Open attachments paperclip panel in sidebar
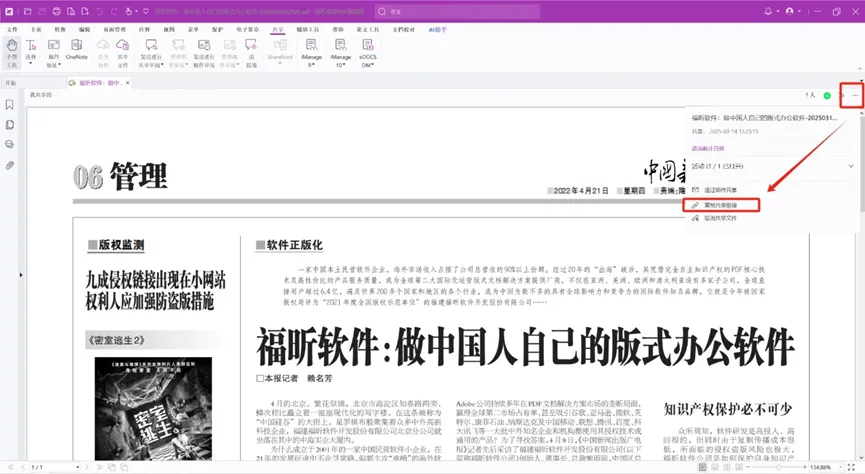Viewport: 865px width, 474px height. tap(9, 165)
